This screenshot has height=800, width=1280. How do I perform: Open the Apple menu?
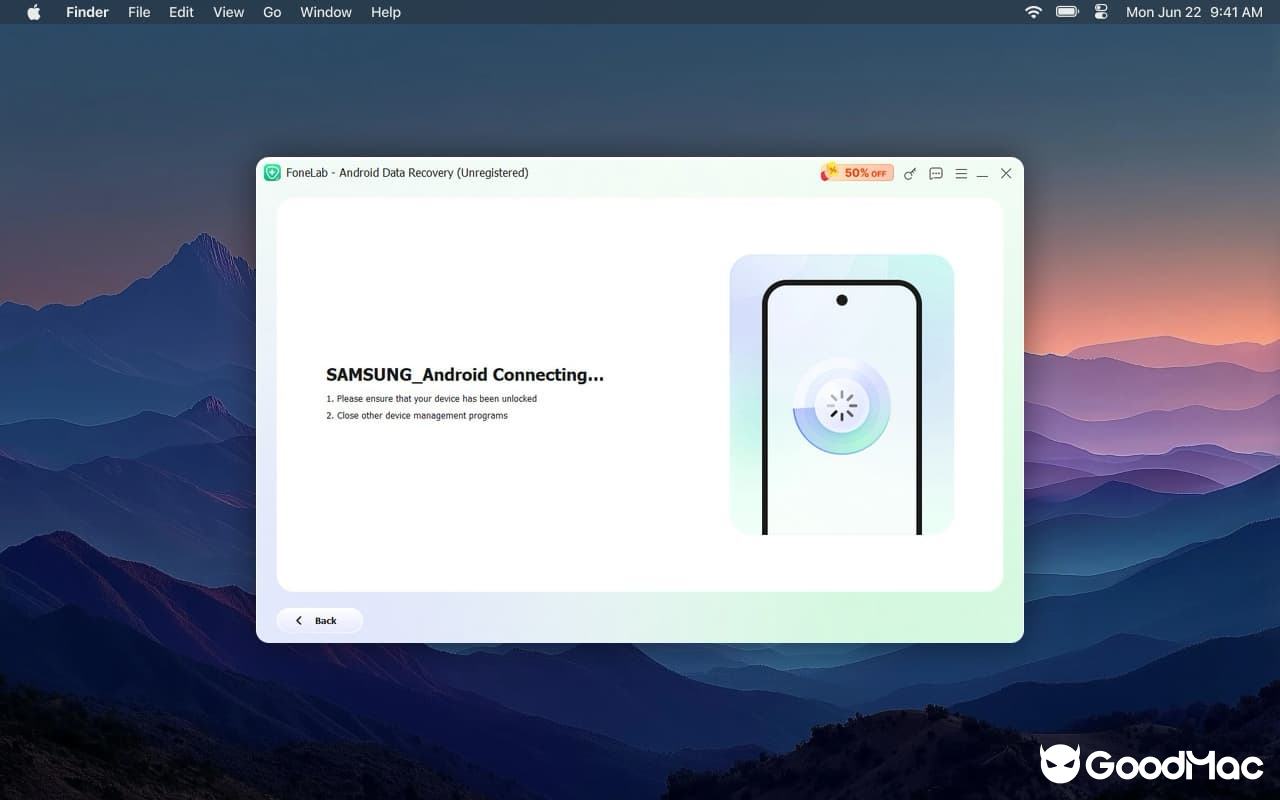pos(34,12)
